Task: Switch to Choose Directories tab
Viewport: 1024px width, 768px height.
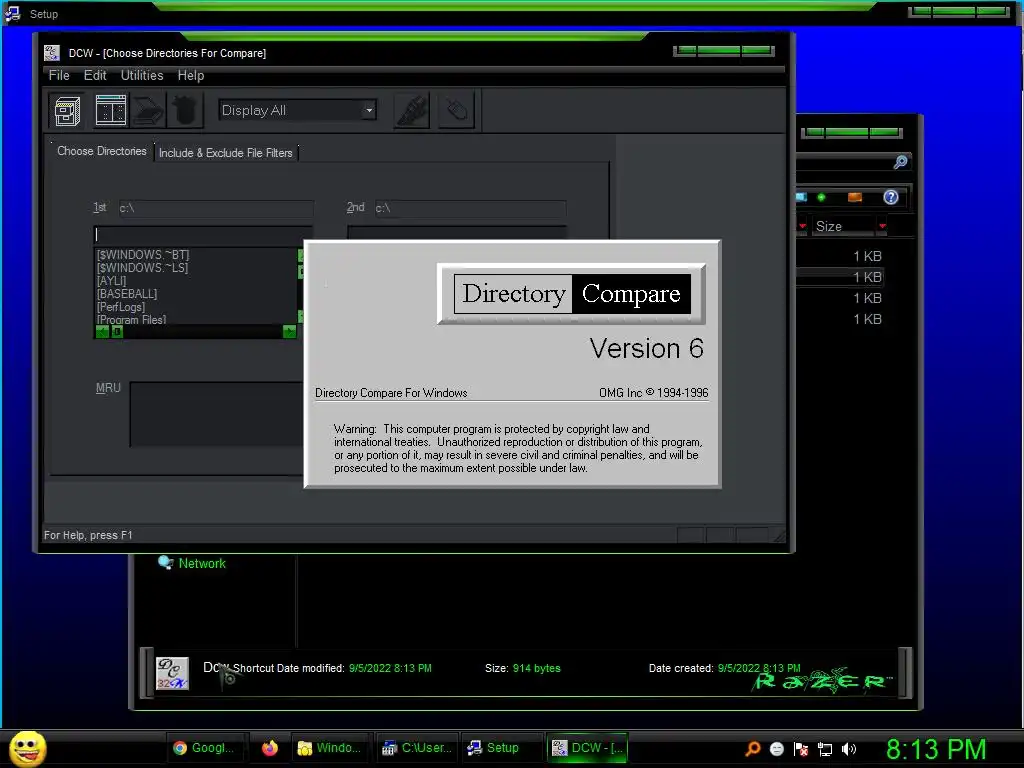Action: [x=102, y=151]
